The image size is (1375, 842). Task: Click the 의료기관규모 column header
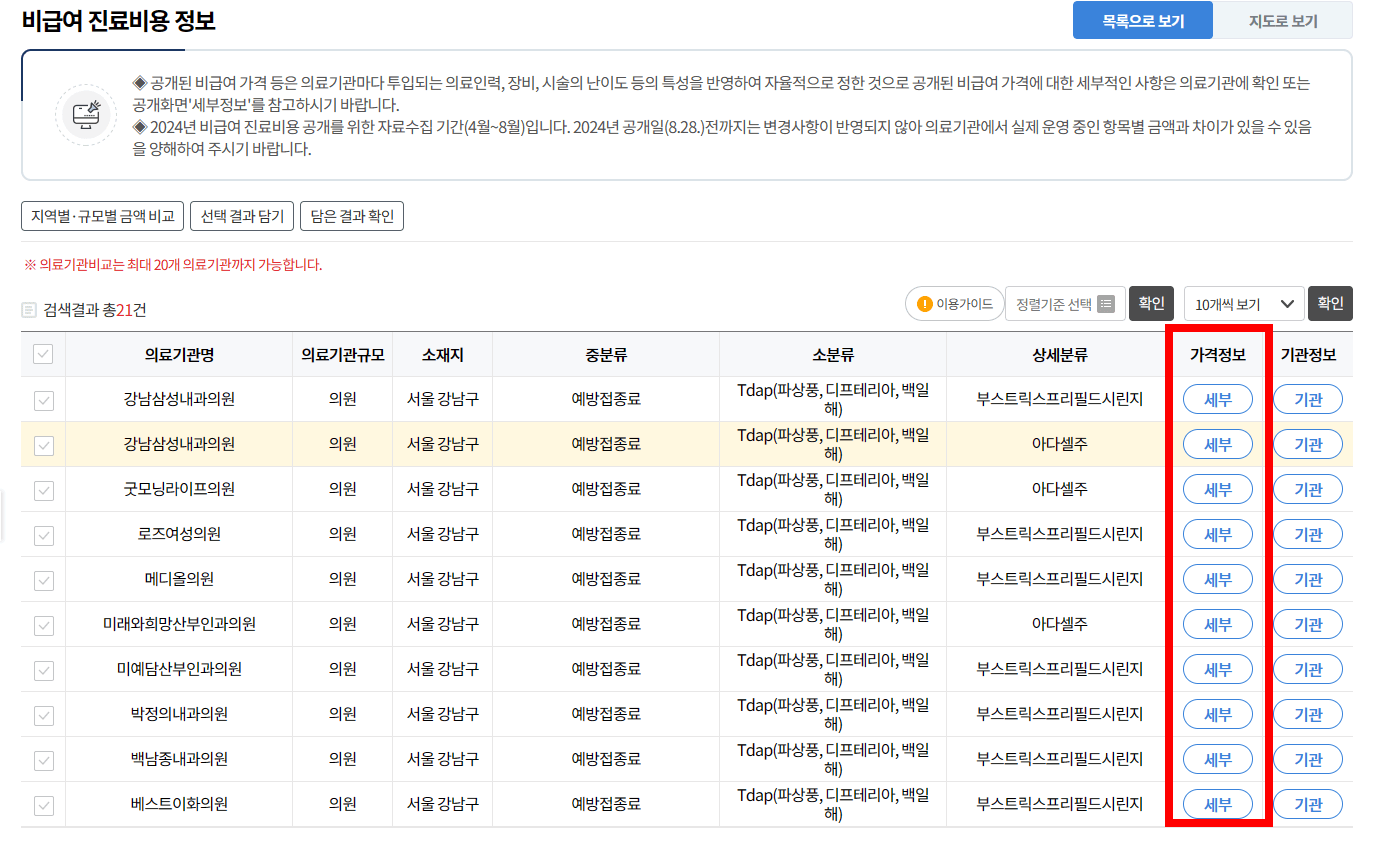[343, 354]
